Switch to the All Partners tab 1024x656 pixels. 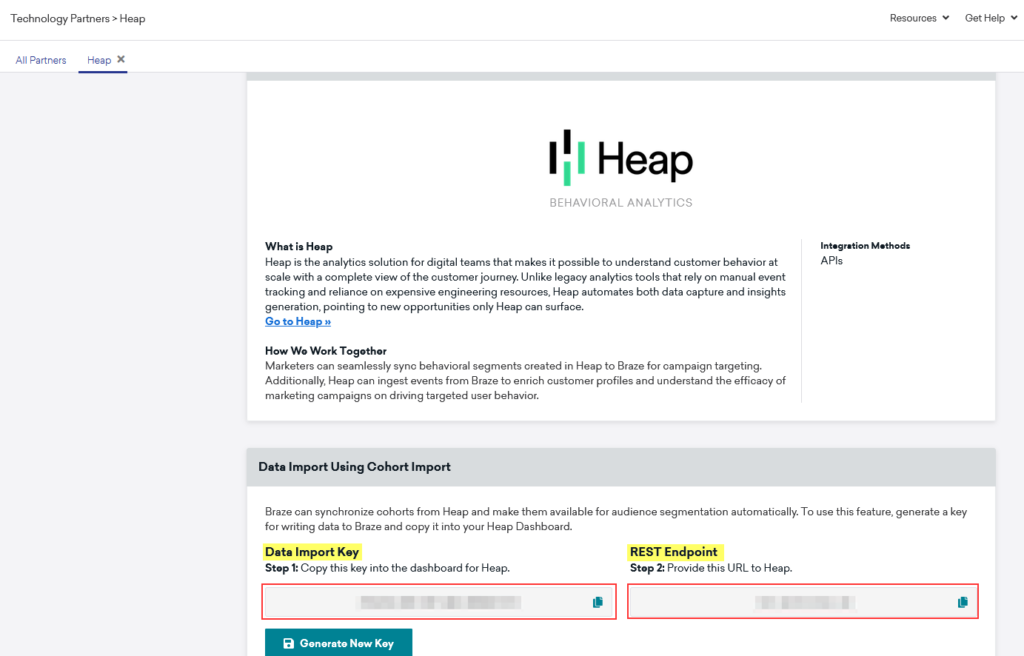pos(41,60)
